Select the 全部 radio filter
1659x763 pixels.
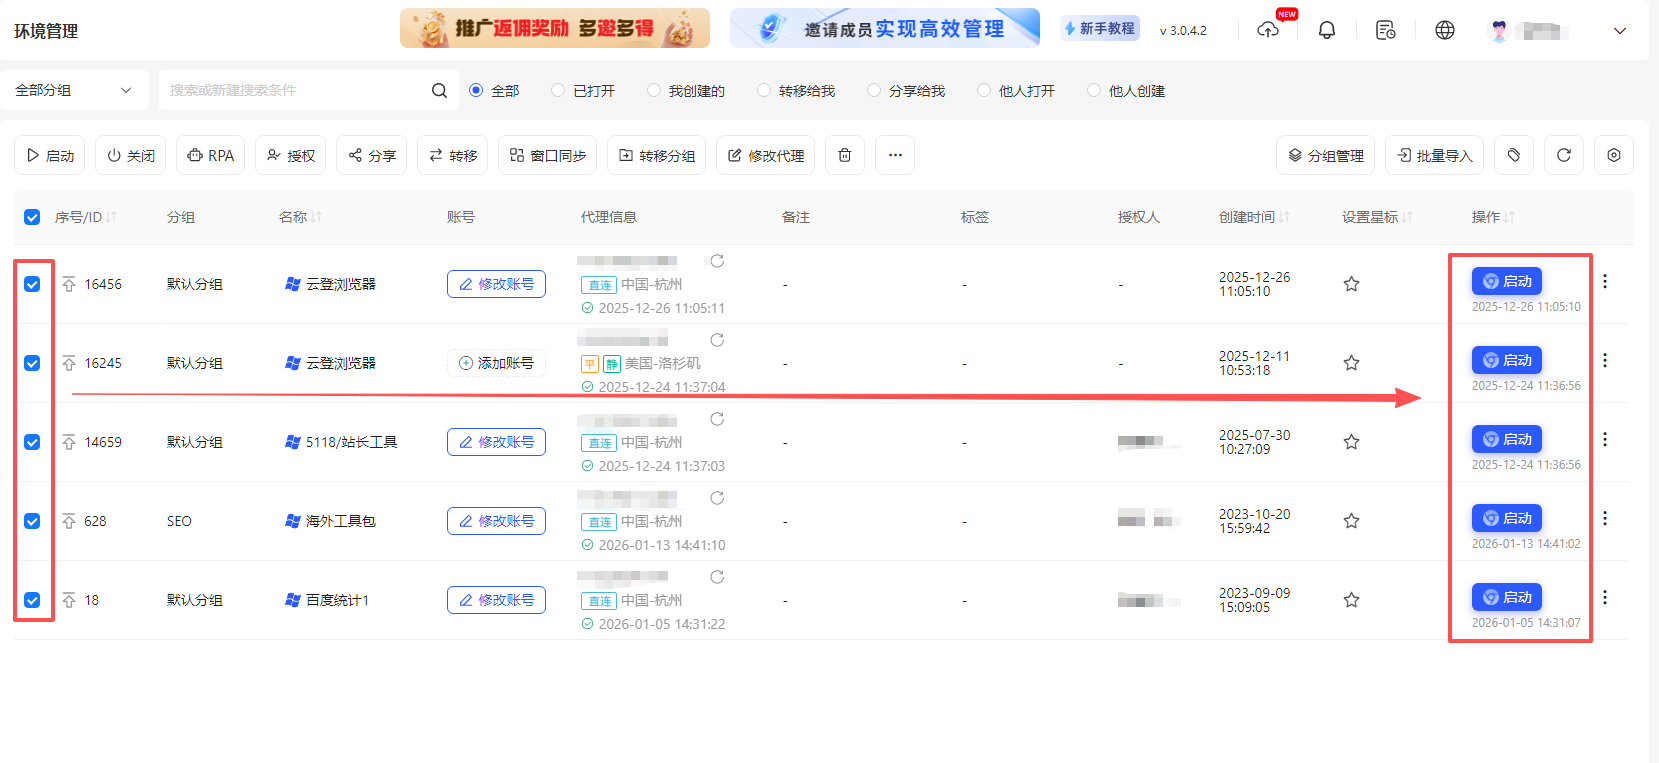(x=476, y=90)
